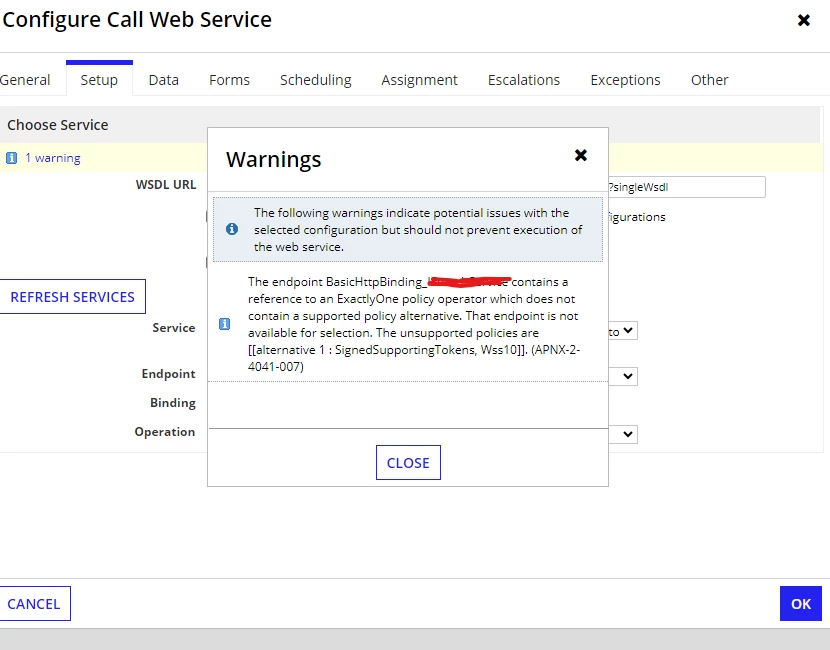830x650 pixels.
Task: Click the info icon beside '1 warning'
Action: [x=12, y=158]
